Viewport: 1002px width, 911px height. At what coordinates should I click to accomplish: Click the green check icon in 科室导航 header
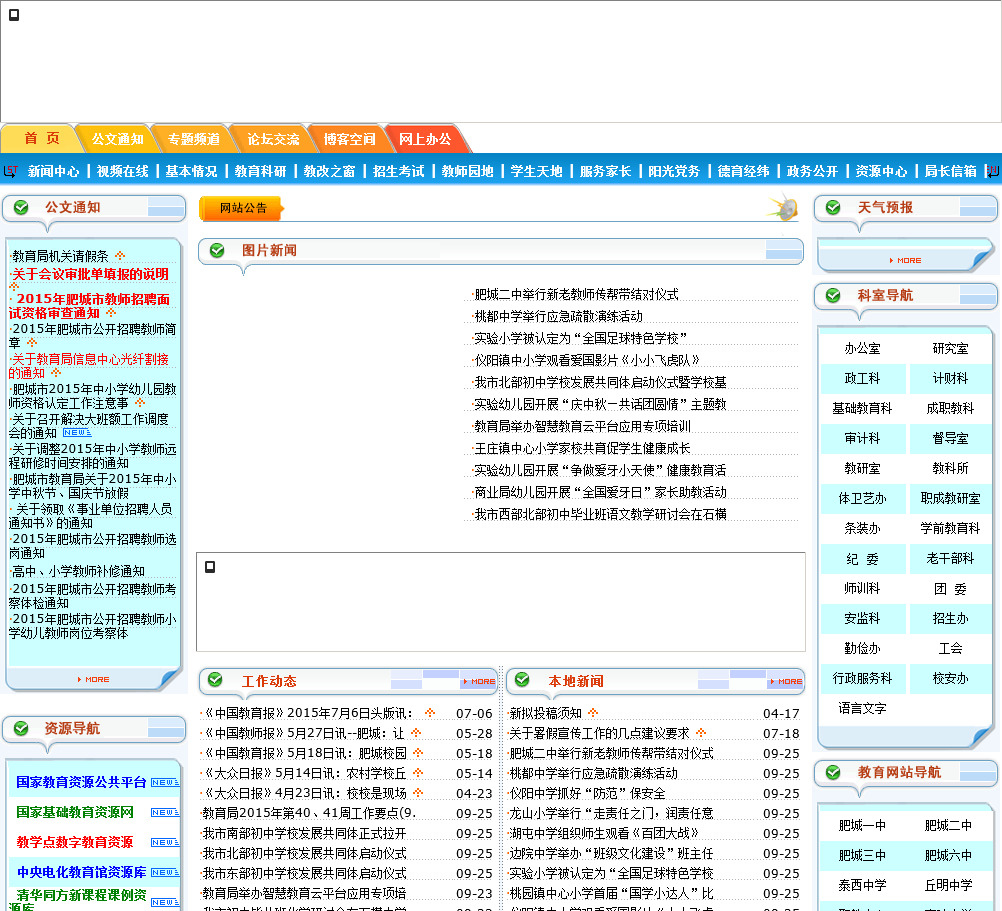833,295
